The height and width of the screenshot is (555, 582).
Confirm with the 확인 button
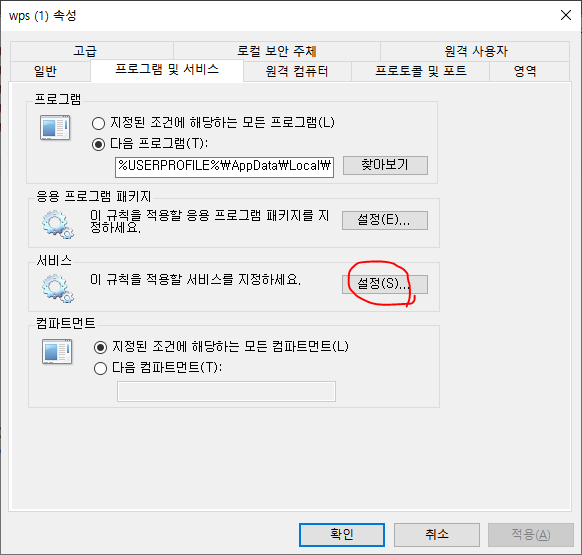(x=341, y=535)
